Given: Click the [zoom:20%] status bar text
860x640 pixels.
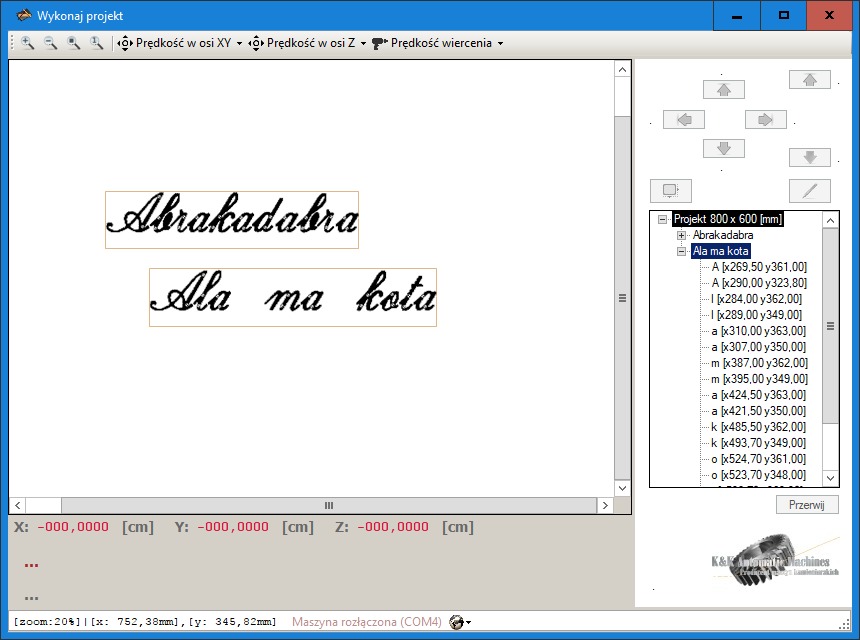Looking at the screenshot, I should [47, 622].
